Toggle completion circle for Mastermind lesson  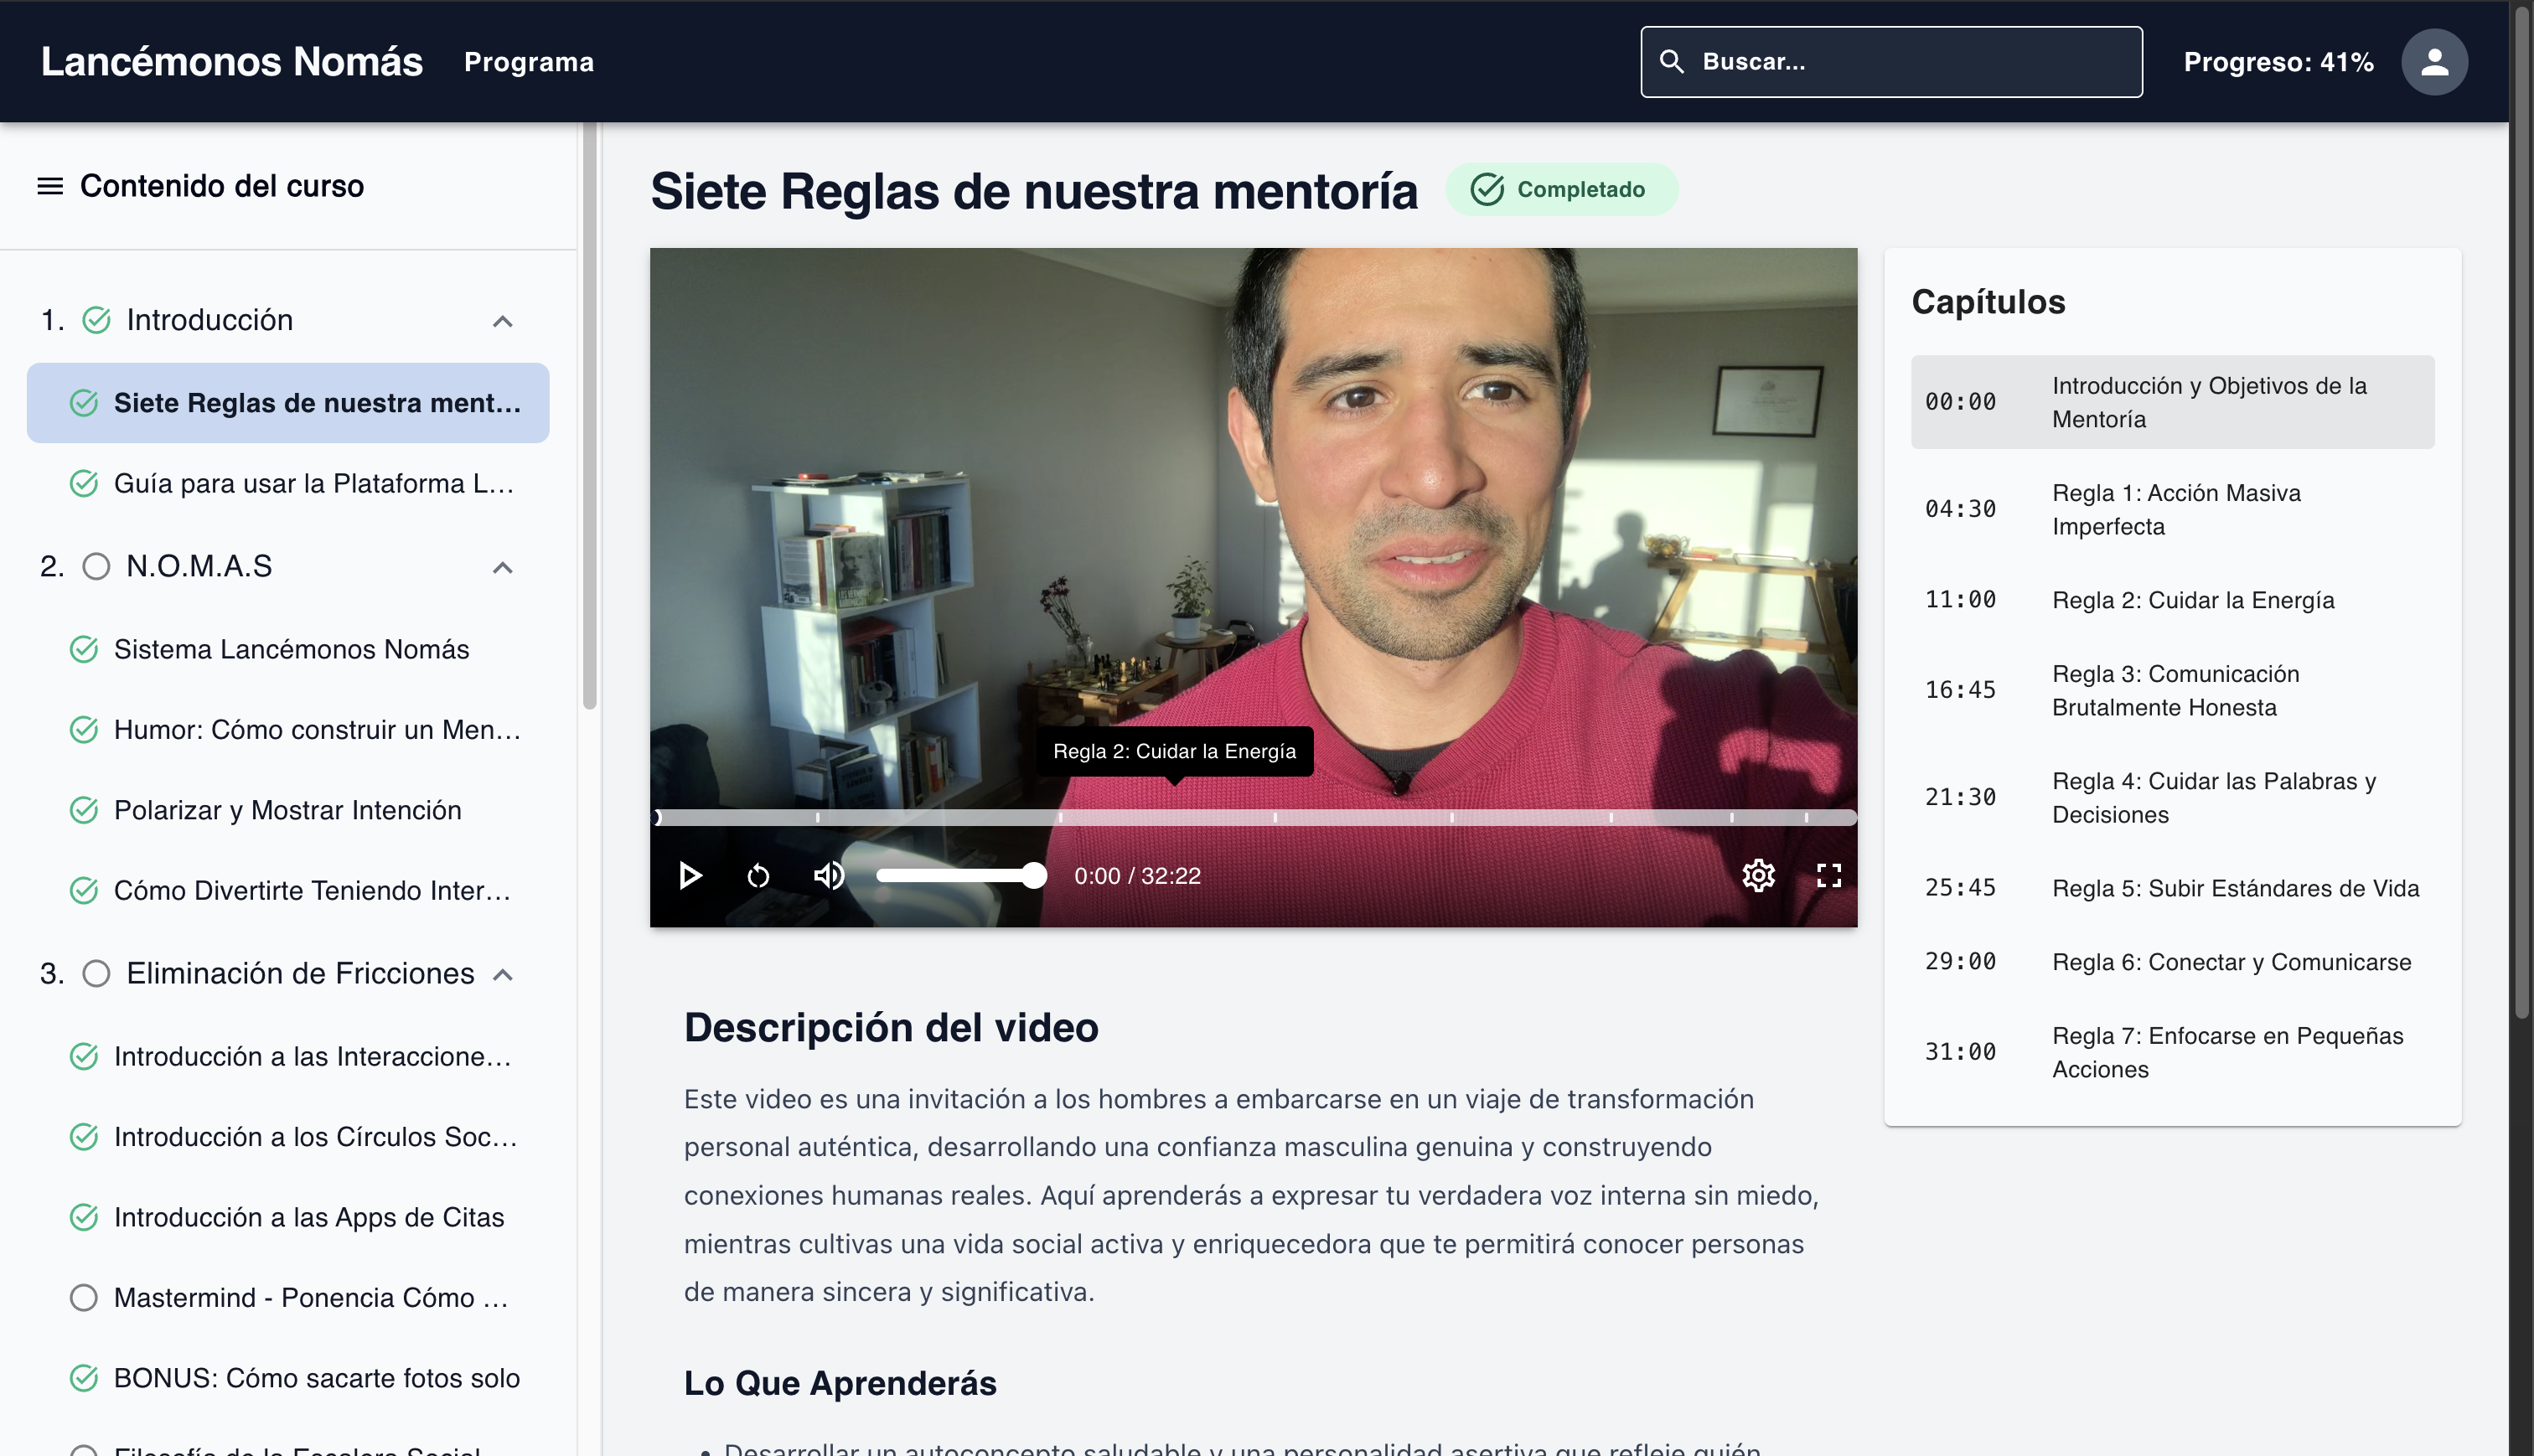[84, 1298]
